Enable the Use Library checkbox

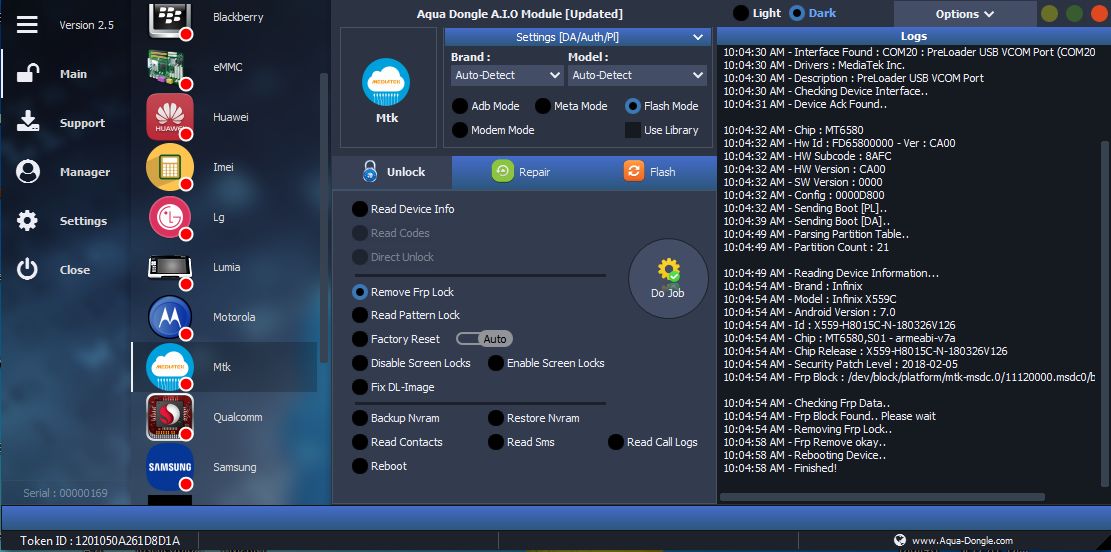pyautogui.click(x=633, y=130)
